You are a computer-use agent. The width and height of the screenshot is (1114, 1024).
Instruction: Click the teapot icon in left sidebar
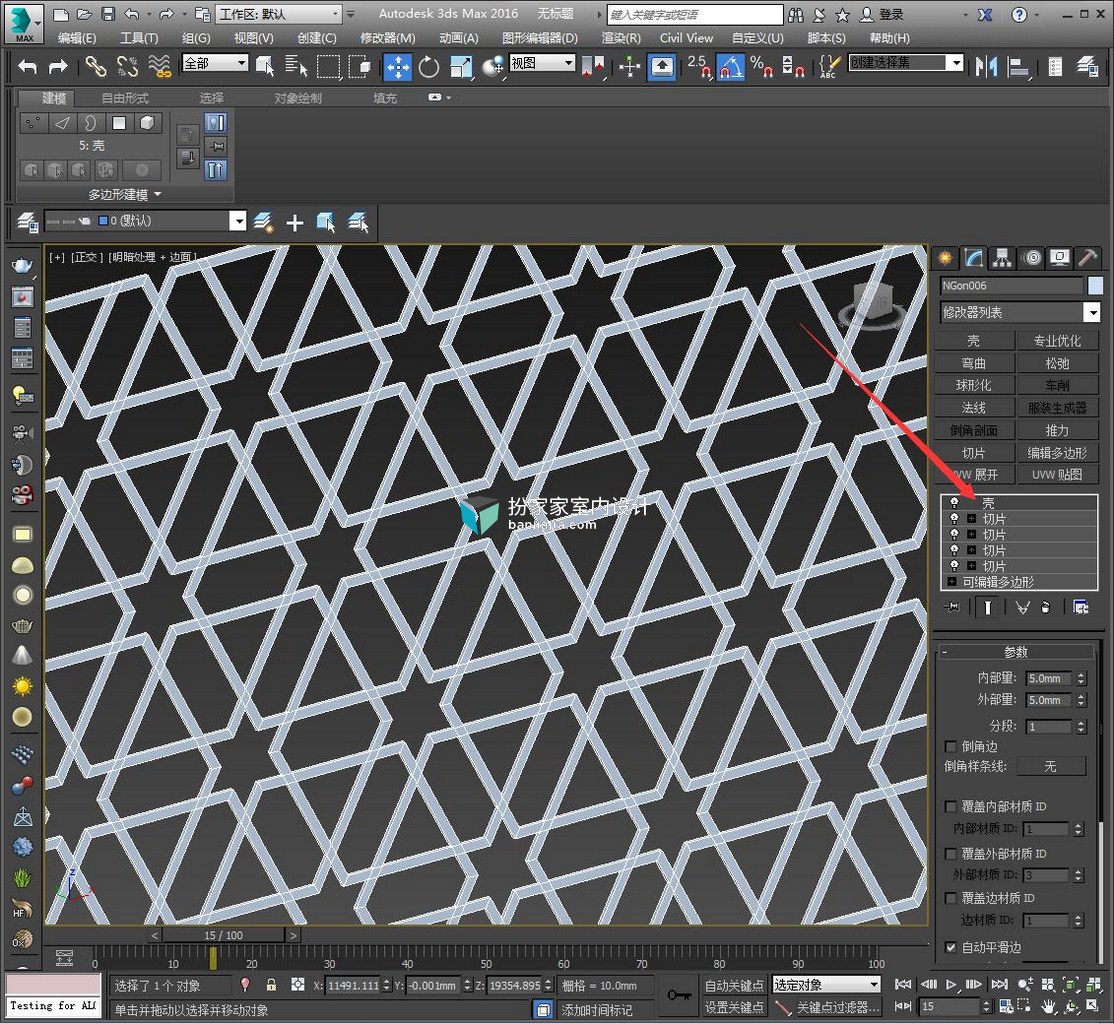22,265
